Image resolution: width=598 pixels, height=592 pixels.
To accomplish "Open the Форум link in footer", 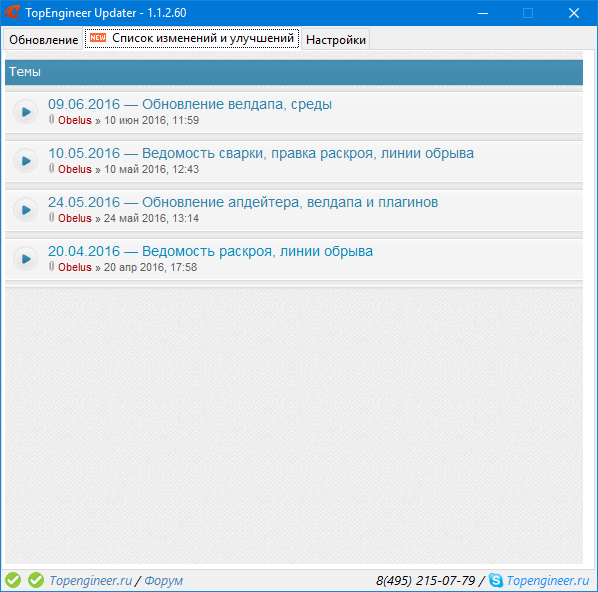I will click(x=164, y=581).
